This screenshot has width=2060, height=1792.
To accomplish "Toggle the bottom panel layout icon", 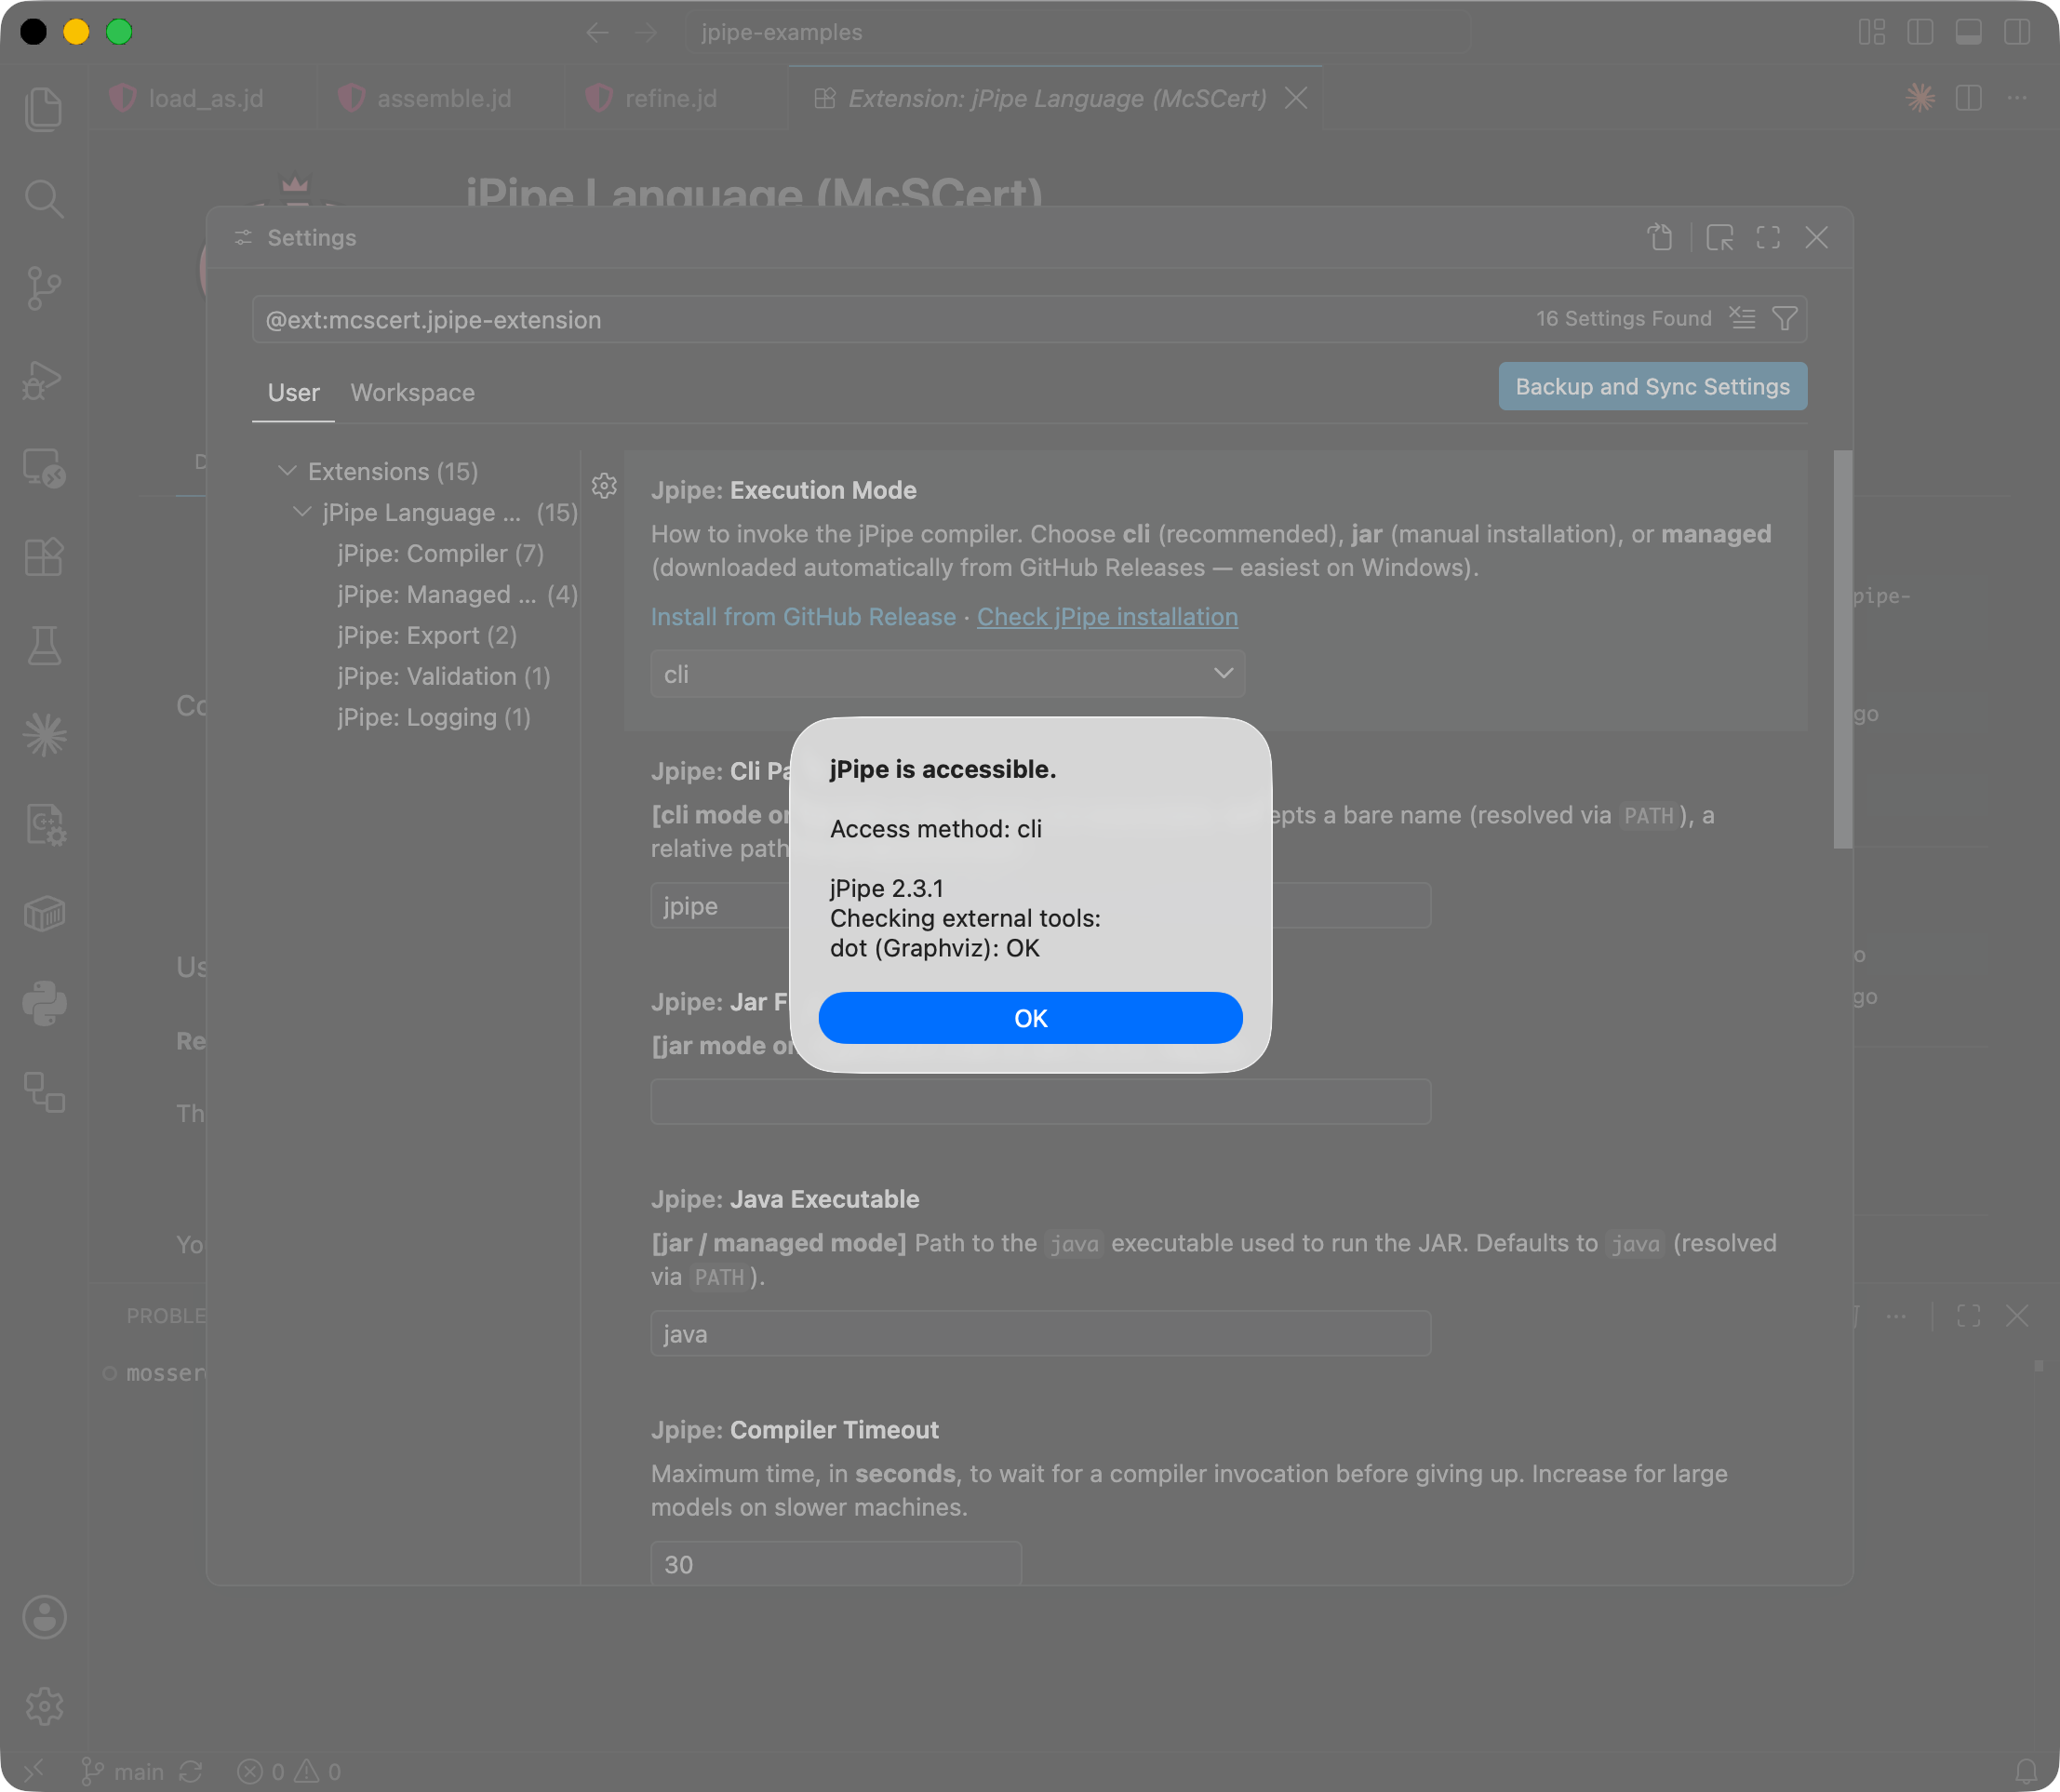I will tap(1968, 33).
